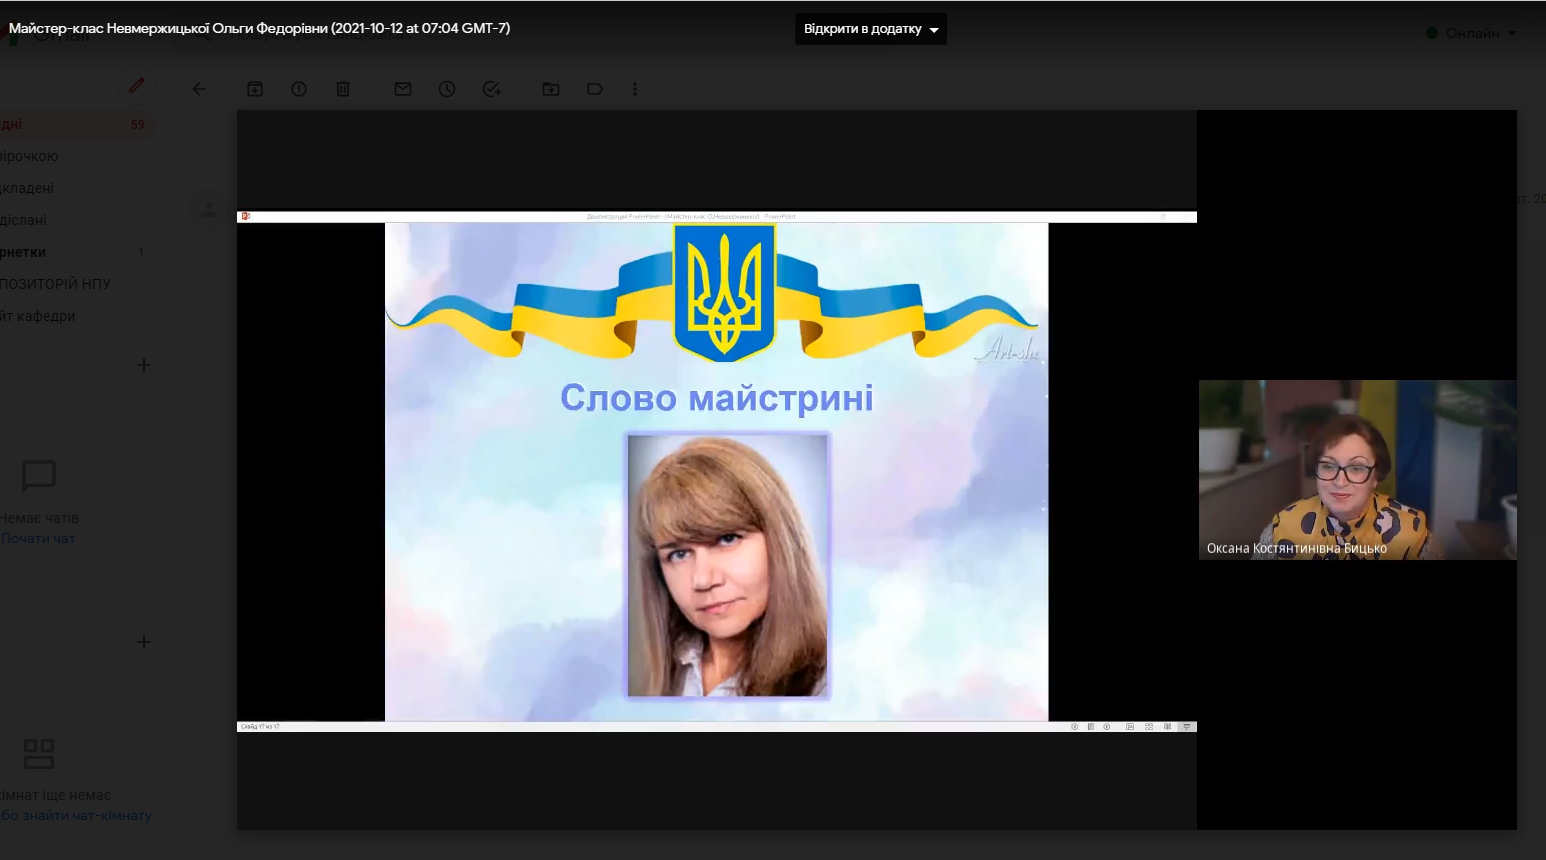Mark as unread using the envelope icon

(403, 89)
